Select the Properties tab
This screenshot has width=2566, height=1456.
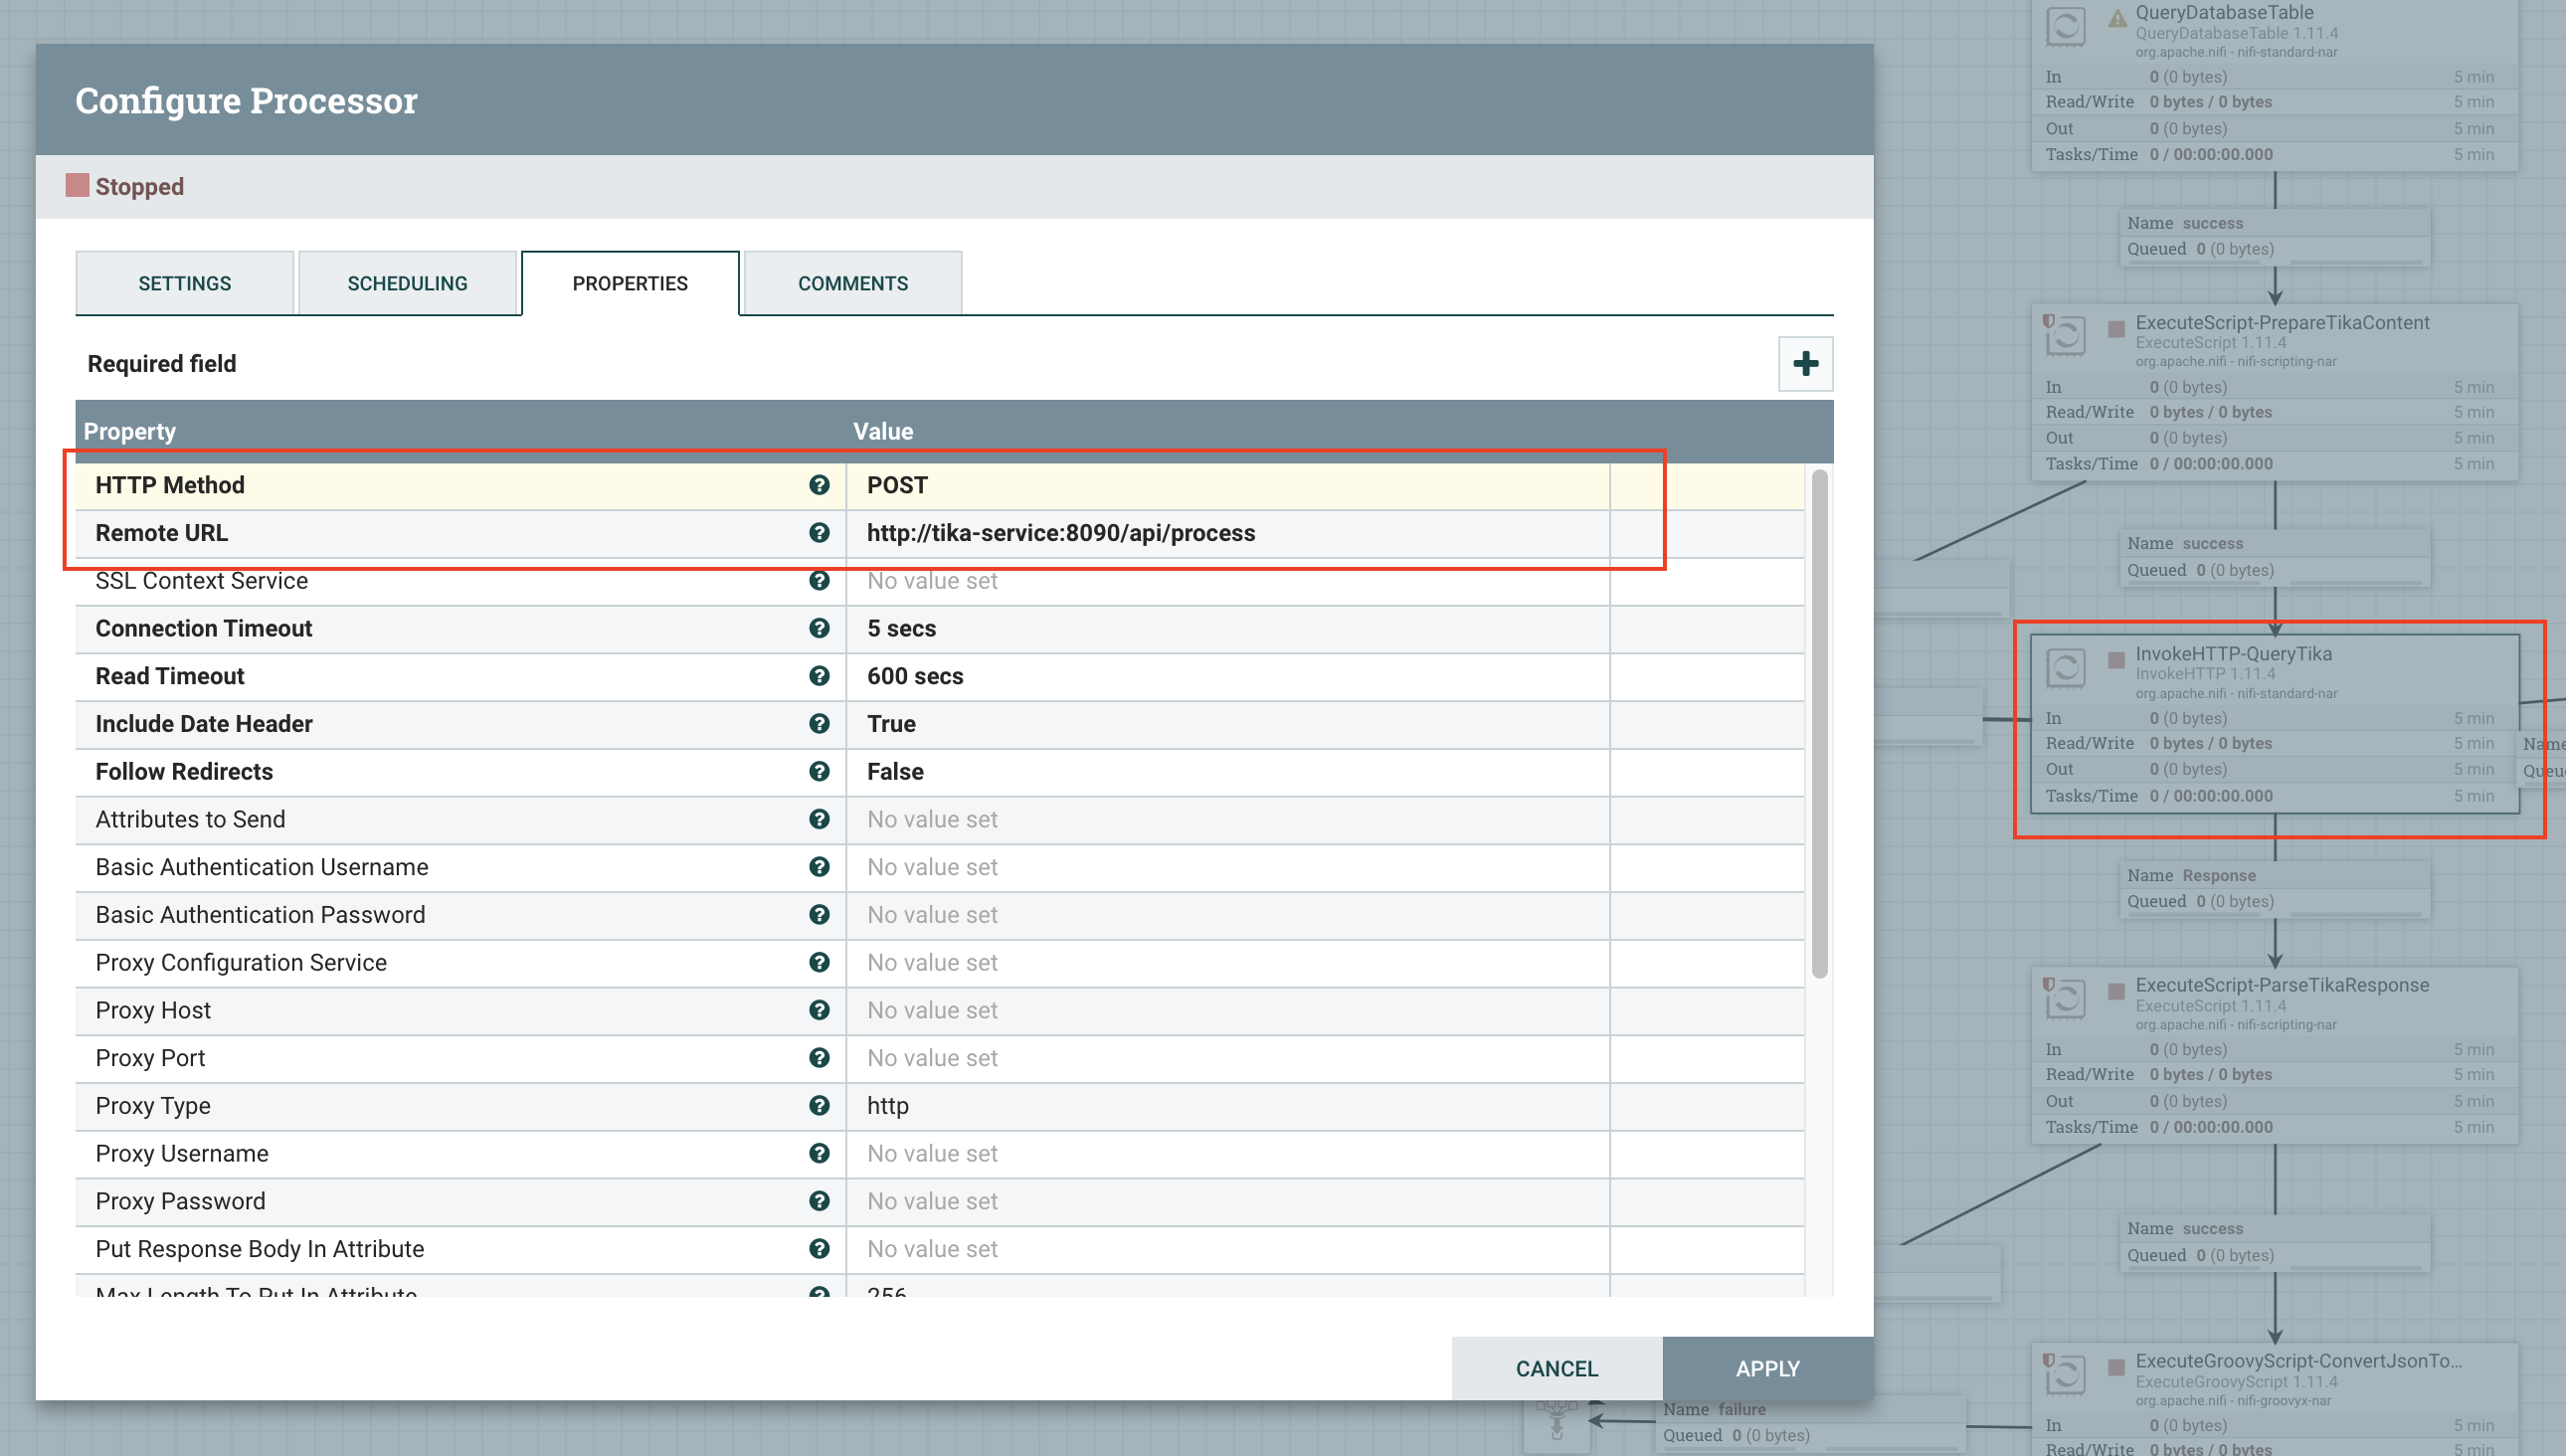coord(630,283)
